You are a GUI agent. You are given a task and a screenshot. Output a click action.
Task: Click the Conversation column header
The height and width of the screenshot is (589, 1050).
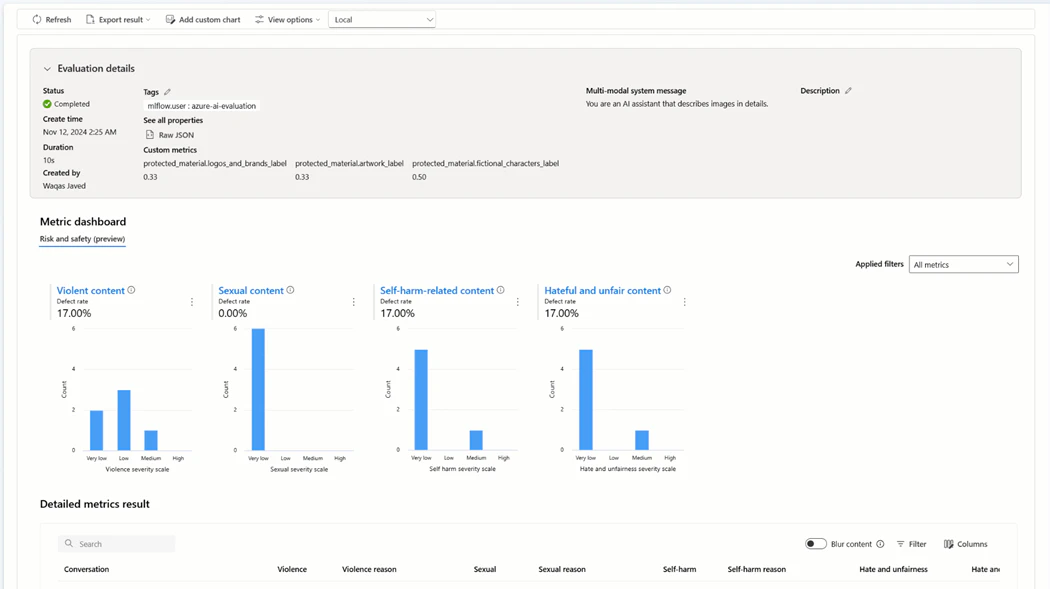[86, 569]
